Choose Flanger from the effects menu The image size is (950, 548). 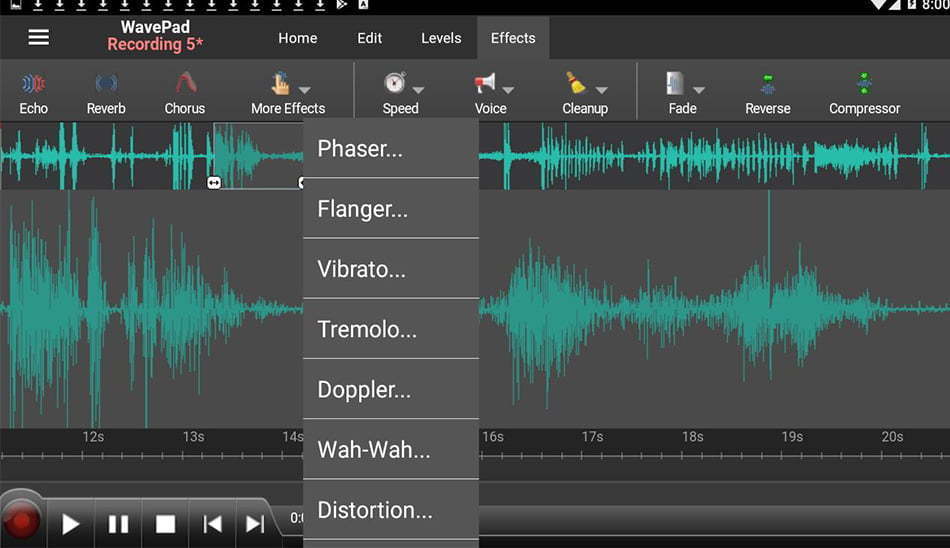(391, 209)
